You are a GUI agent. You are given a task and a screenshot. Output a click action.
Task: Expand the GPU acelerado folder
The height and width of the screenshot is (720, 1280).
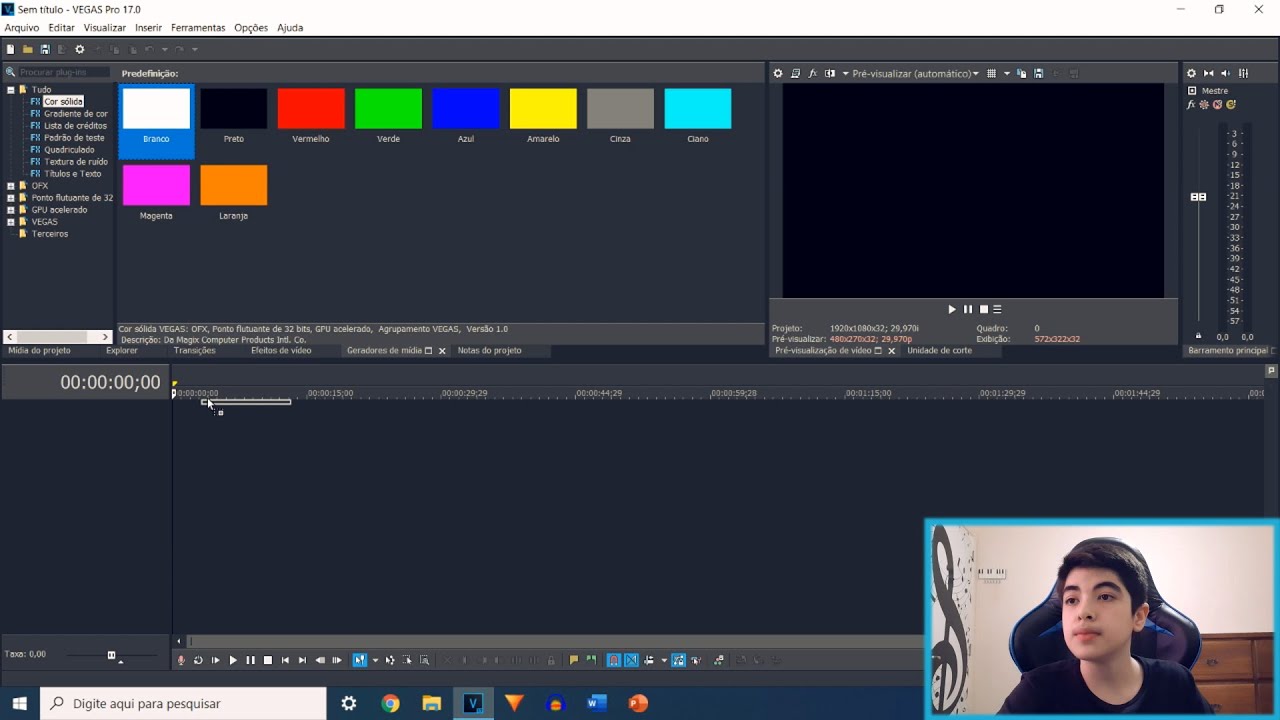click(11, 210)
